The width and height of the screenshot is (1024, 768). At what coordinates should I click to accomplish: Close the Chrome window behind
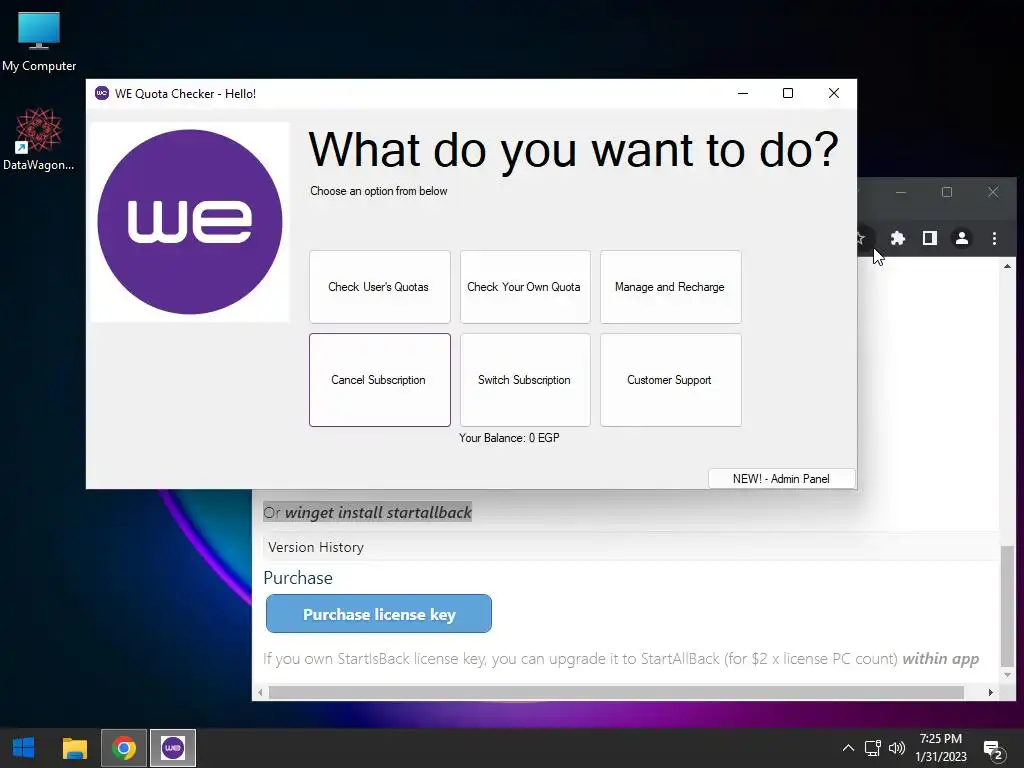(x=993, y=192)
